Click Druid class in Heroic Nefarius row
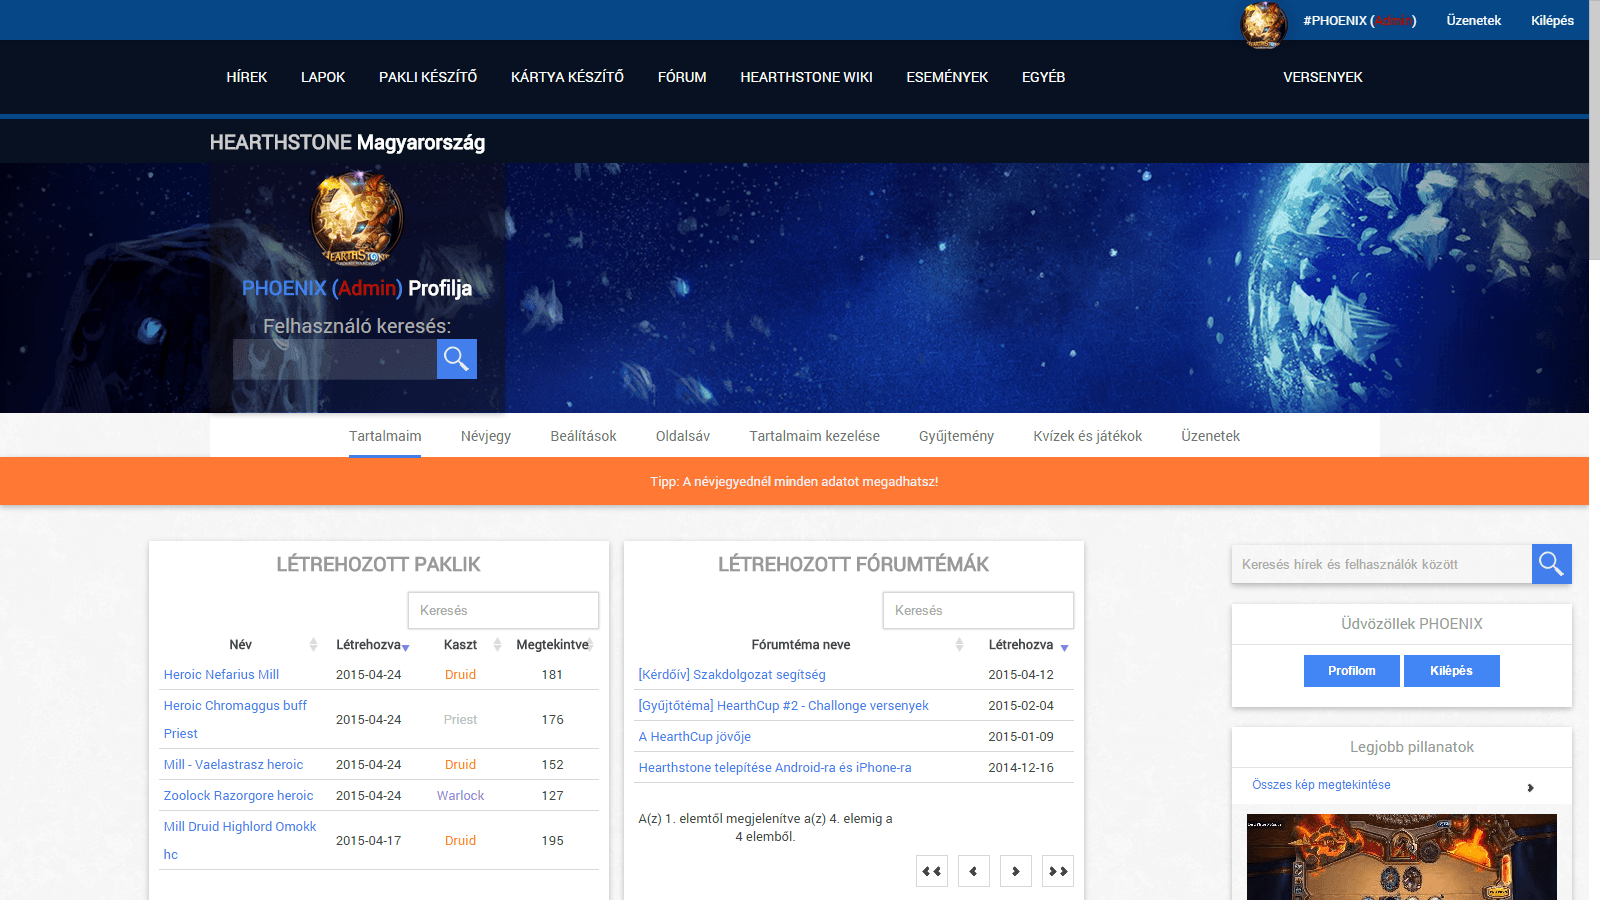 (460, 675)
